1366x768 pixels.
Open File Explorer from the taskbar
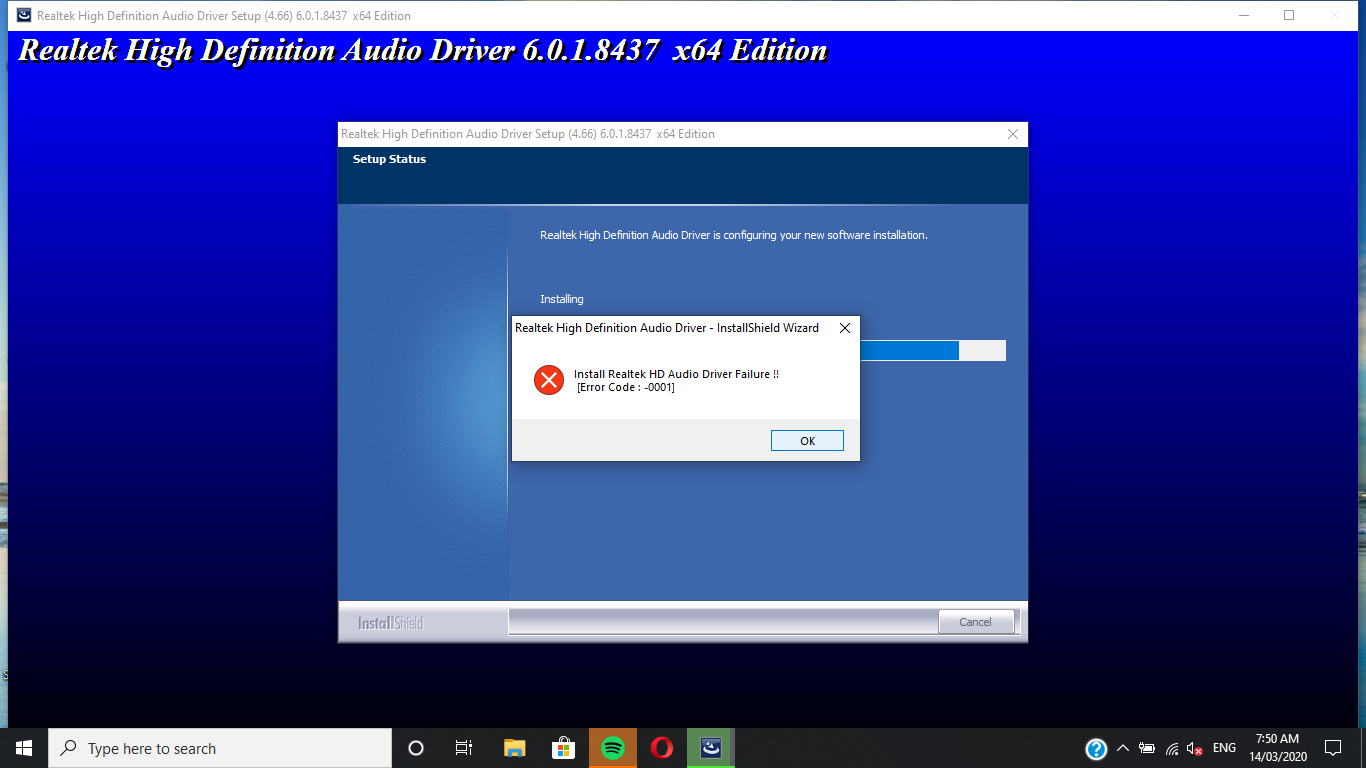pyautogui.click(x=514, y=748)
